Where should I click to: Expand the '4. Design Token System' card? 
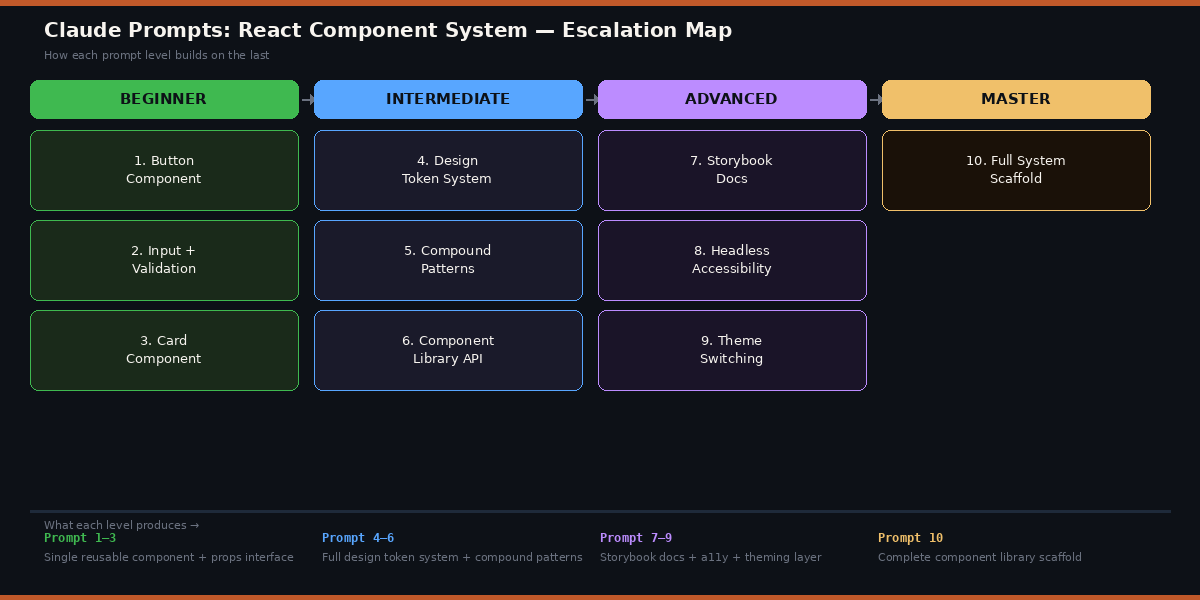point(448,170)
